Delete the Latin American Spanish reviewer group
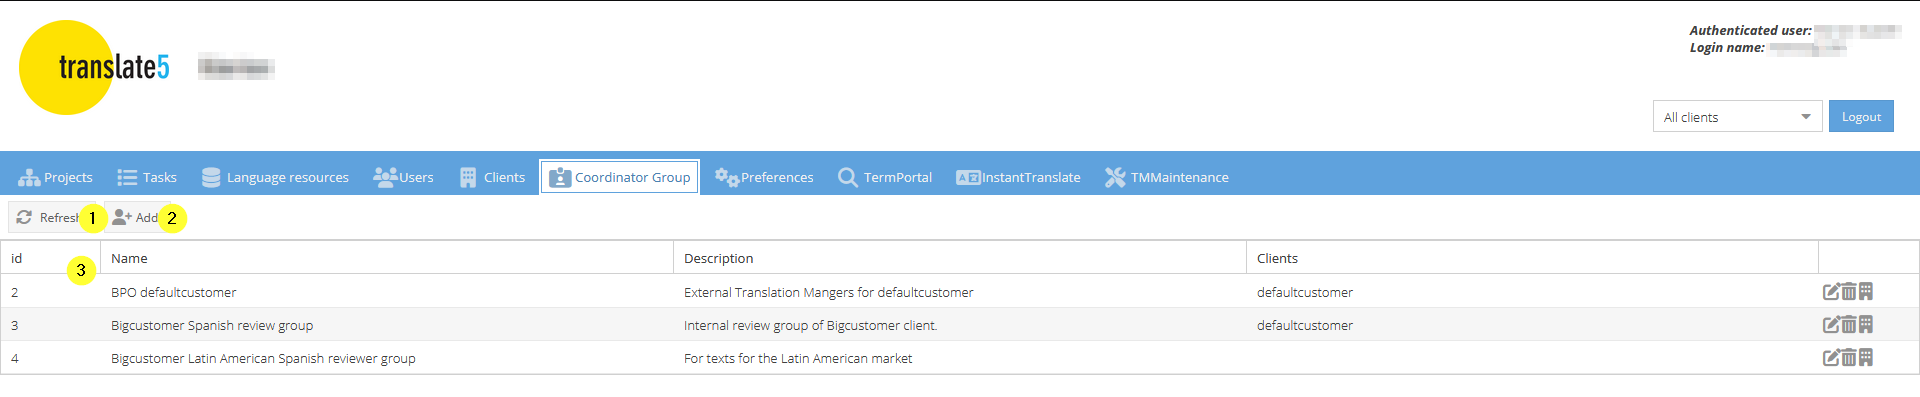1920x397 pixels. pos(1849,358)
